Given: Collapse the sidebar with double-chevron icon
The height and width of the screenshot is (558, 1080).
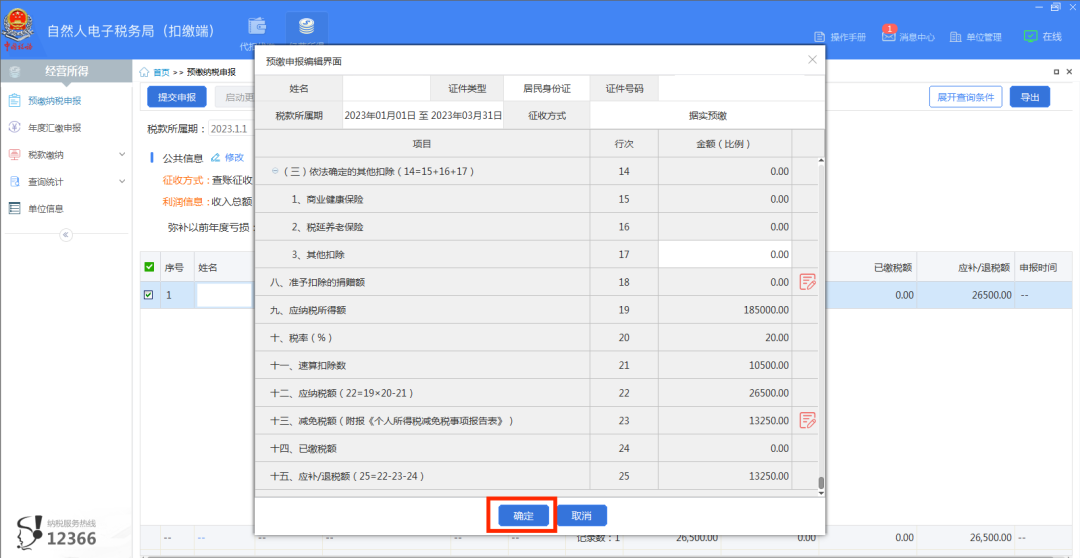Looking at the screenshot, I should pyautogui.click(x=66, y=235).
